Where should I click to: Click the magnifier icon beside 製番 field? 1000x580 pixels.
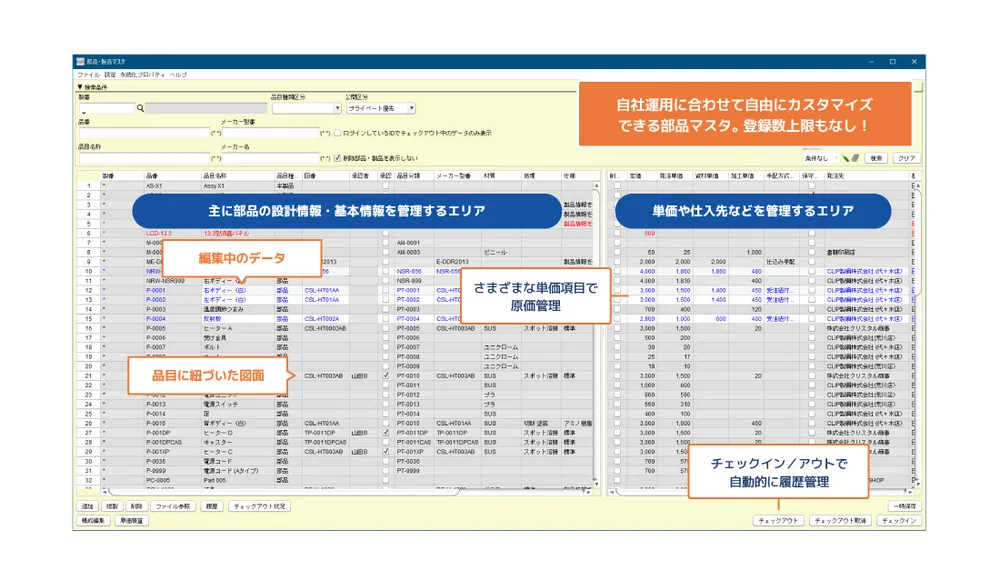(140, 108)
